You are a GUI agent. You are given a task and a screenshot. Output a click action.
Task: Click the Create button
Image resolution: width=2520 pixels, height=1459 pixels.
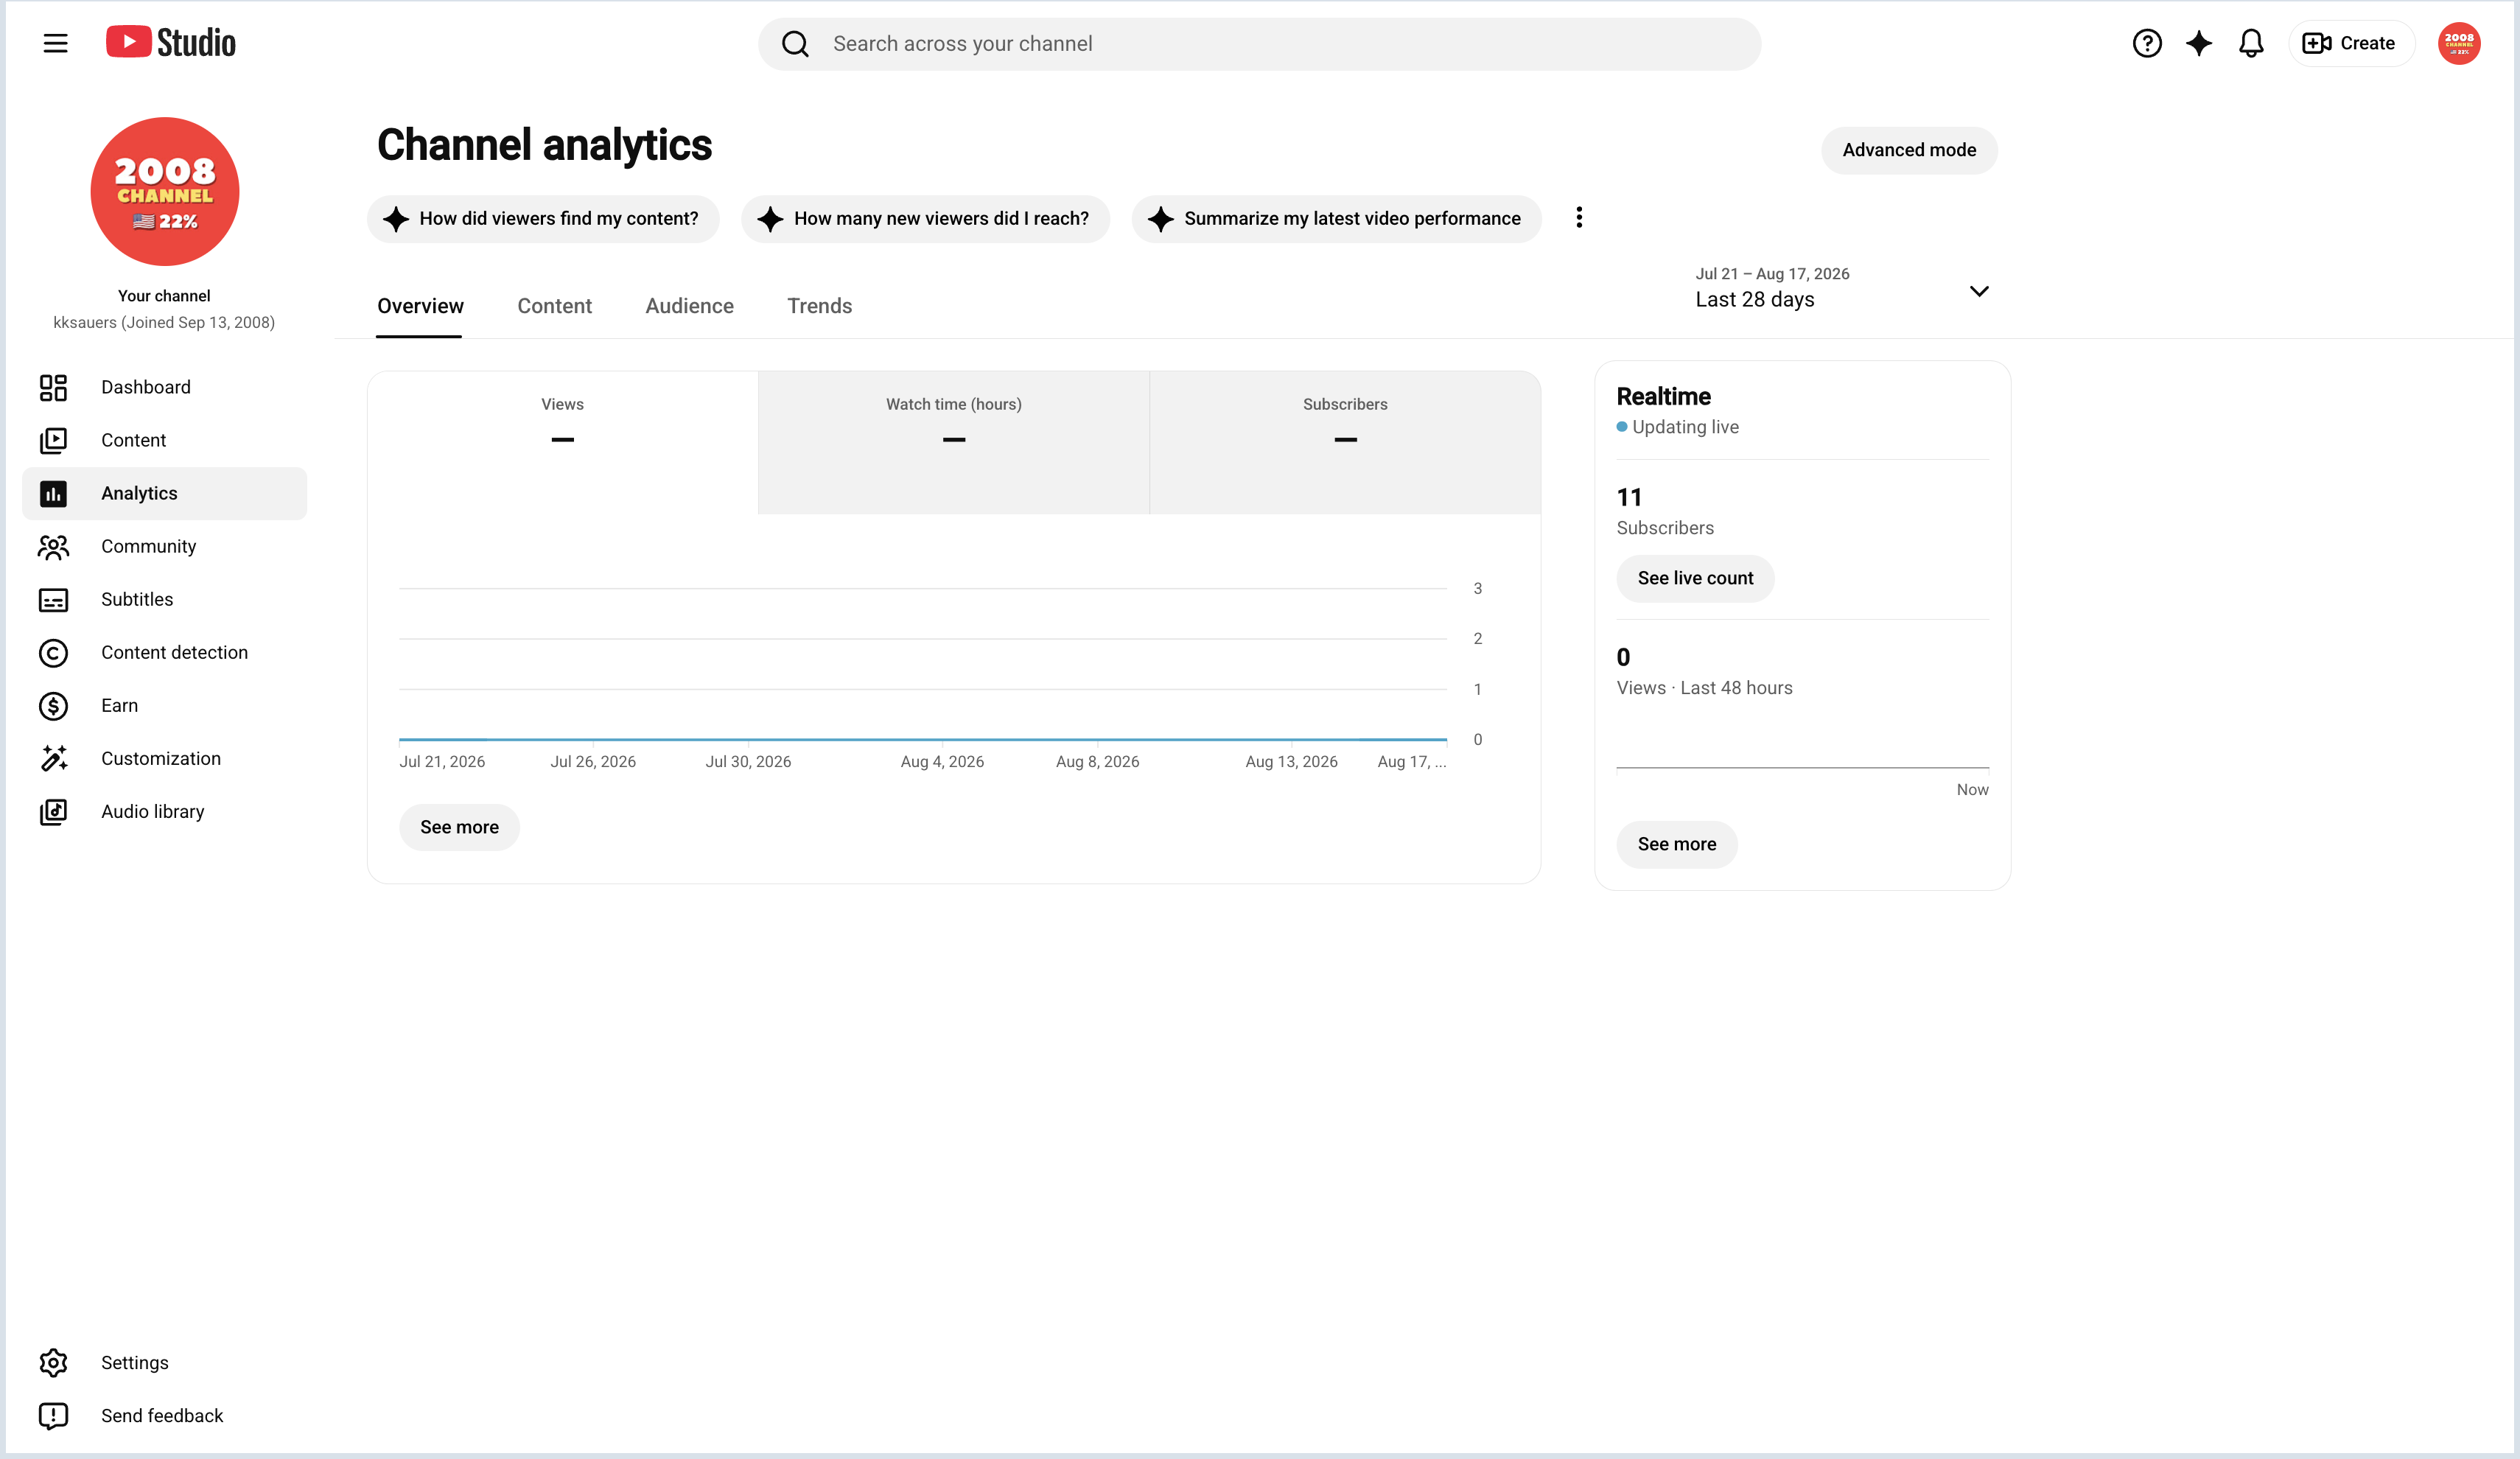coord(2351,43)
